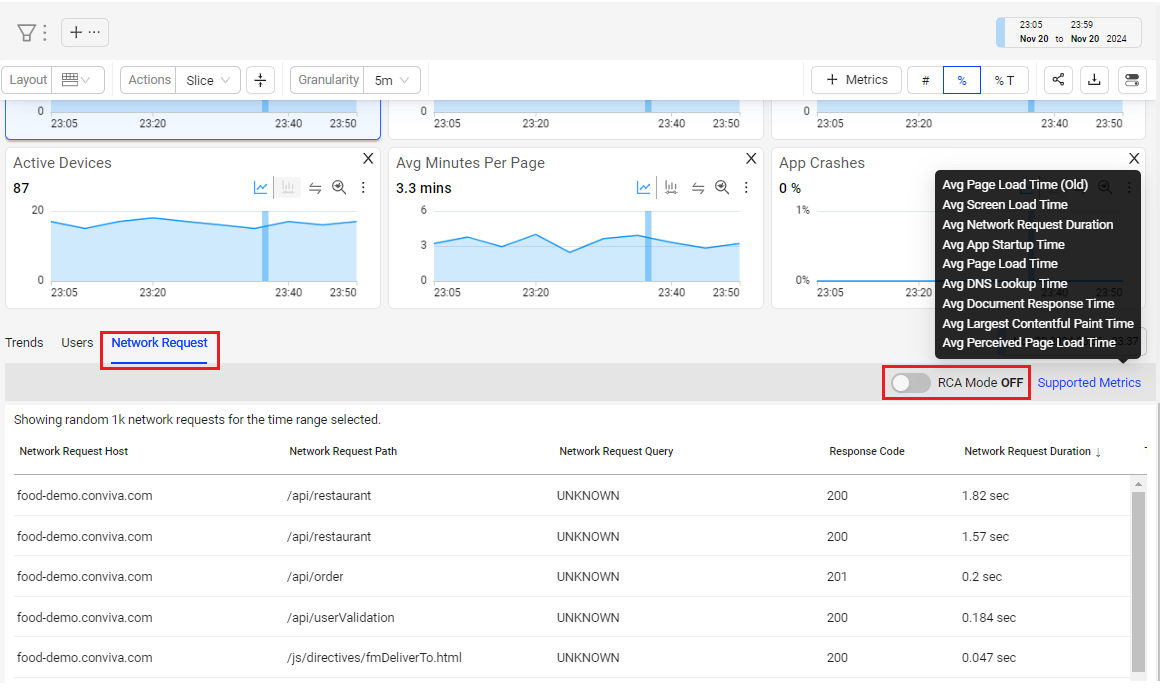1160x697 pixels.
Task: Open zoom magnifier on Active Devices chart
Action: (x=339, y=188)
